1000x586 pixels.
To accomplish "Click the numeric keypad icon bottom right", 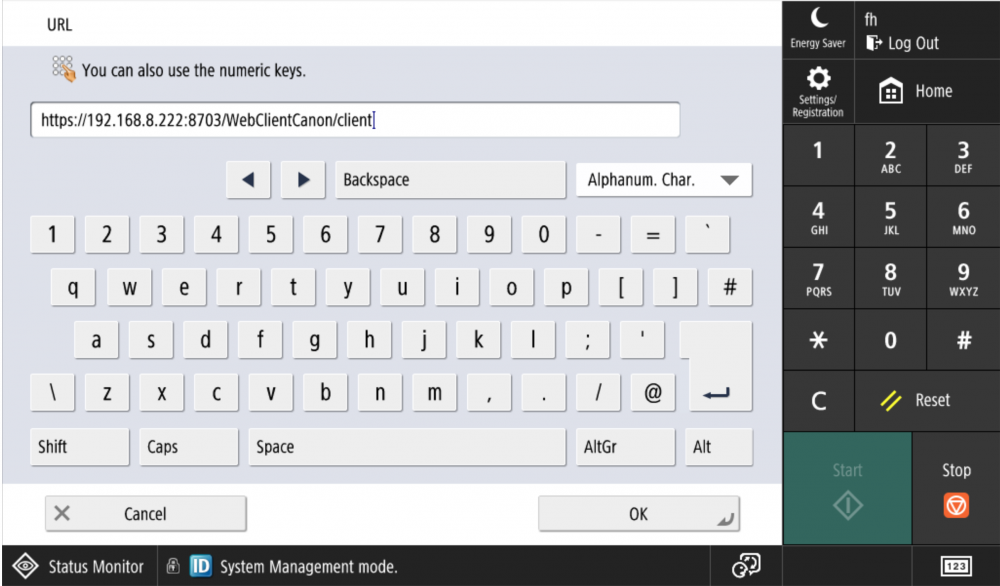I will click(x=955, y=567).
